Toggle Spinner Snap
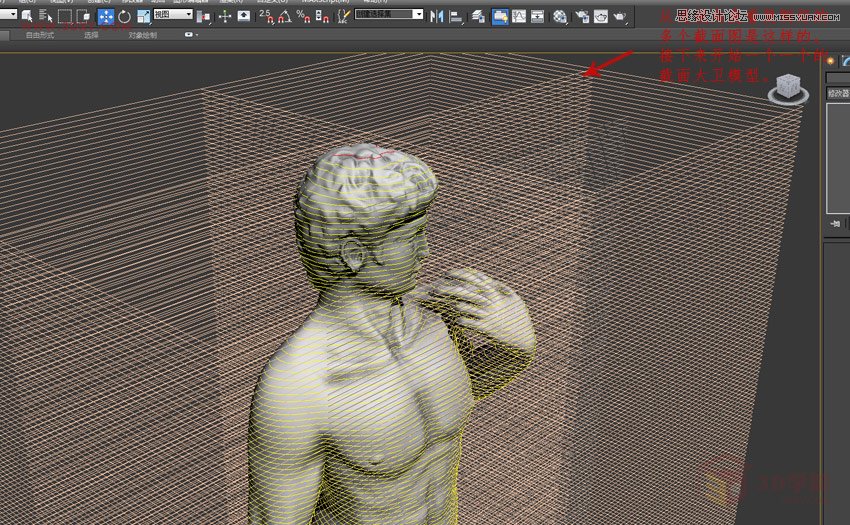The image size is (850, 525). 322,16
